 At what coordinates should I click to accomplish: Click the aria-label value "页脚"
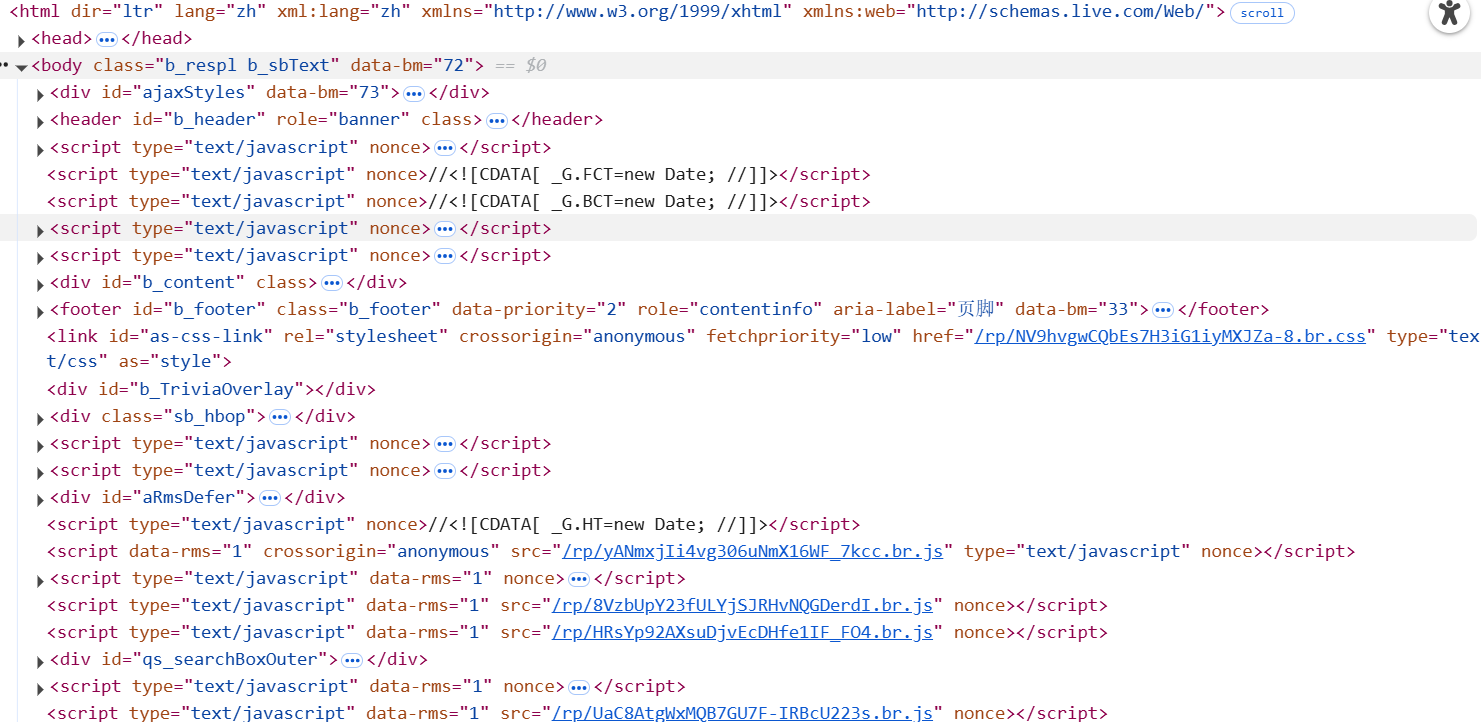(x=976, y=309)
